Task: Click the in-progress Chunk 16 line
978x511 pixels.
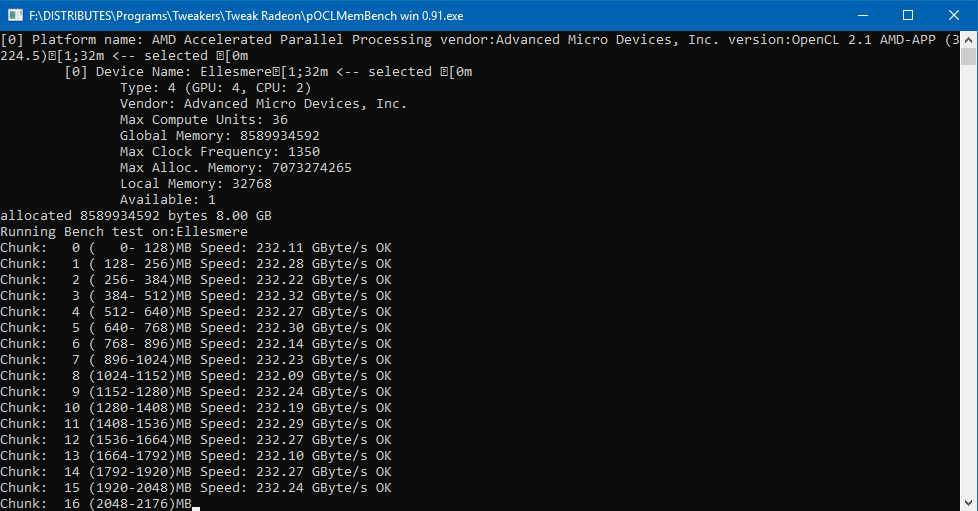Action: [x=95, y=504]
